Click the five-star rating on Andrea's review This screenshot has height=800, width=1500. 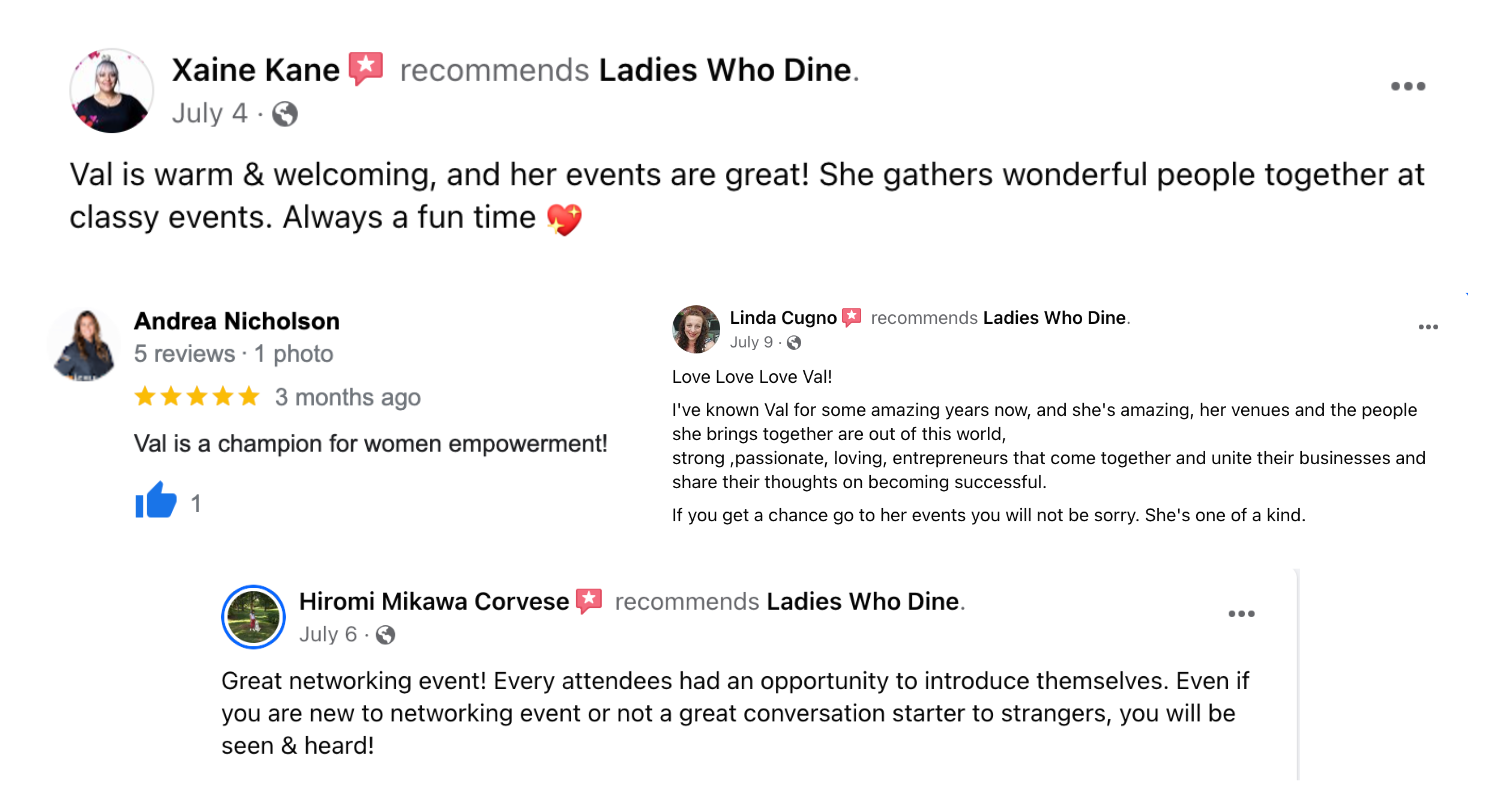(197, 396)
